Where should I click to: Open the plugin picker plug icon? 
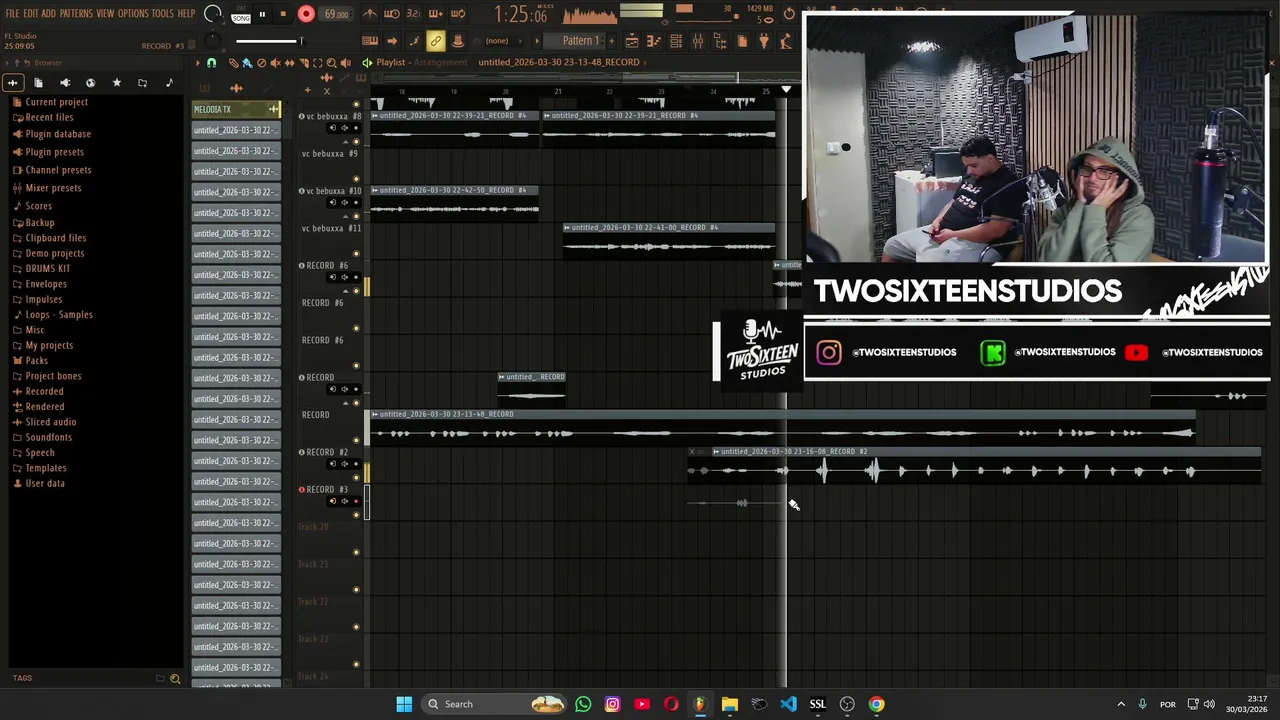pos(764,41)
